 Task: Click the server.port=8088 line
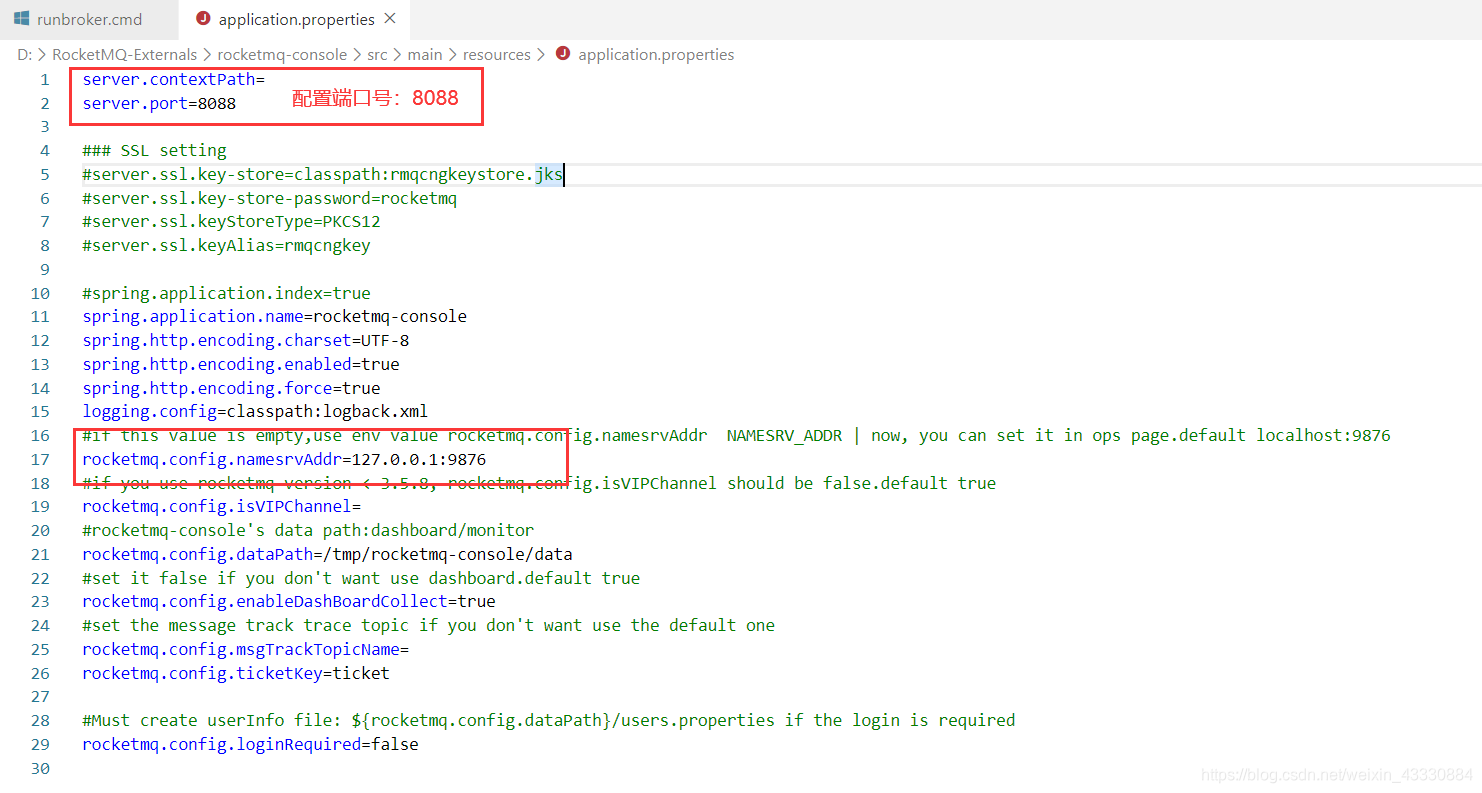[x=159, y=103]
